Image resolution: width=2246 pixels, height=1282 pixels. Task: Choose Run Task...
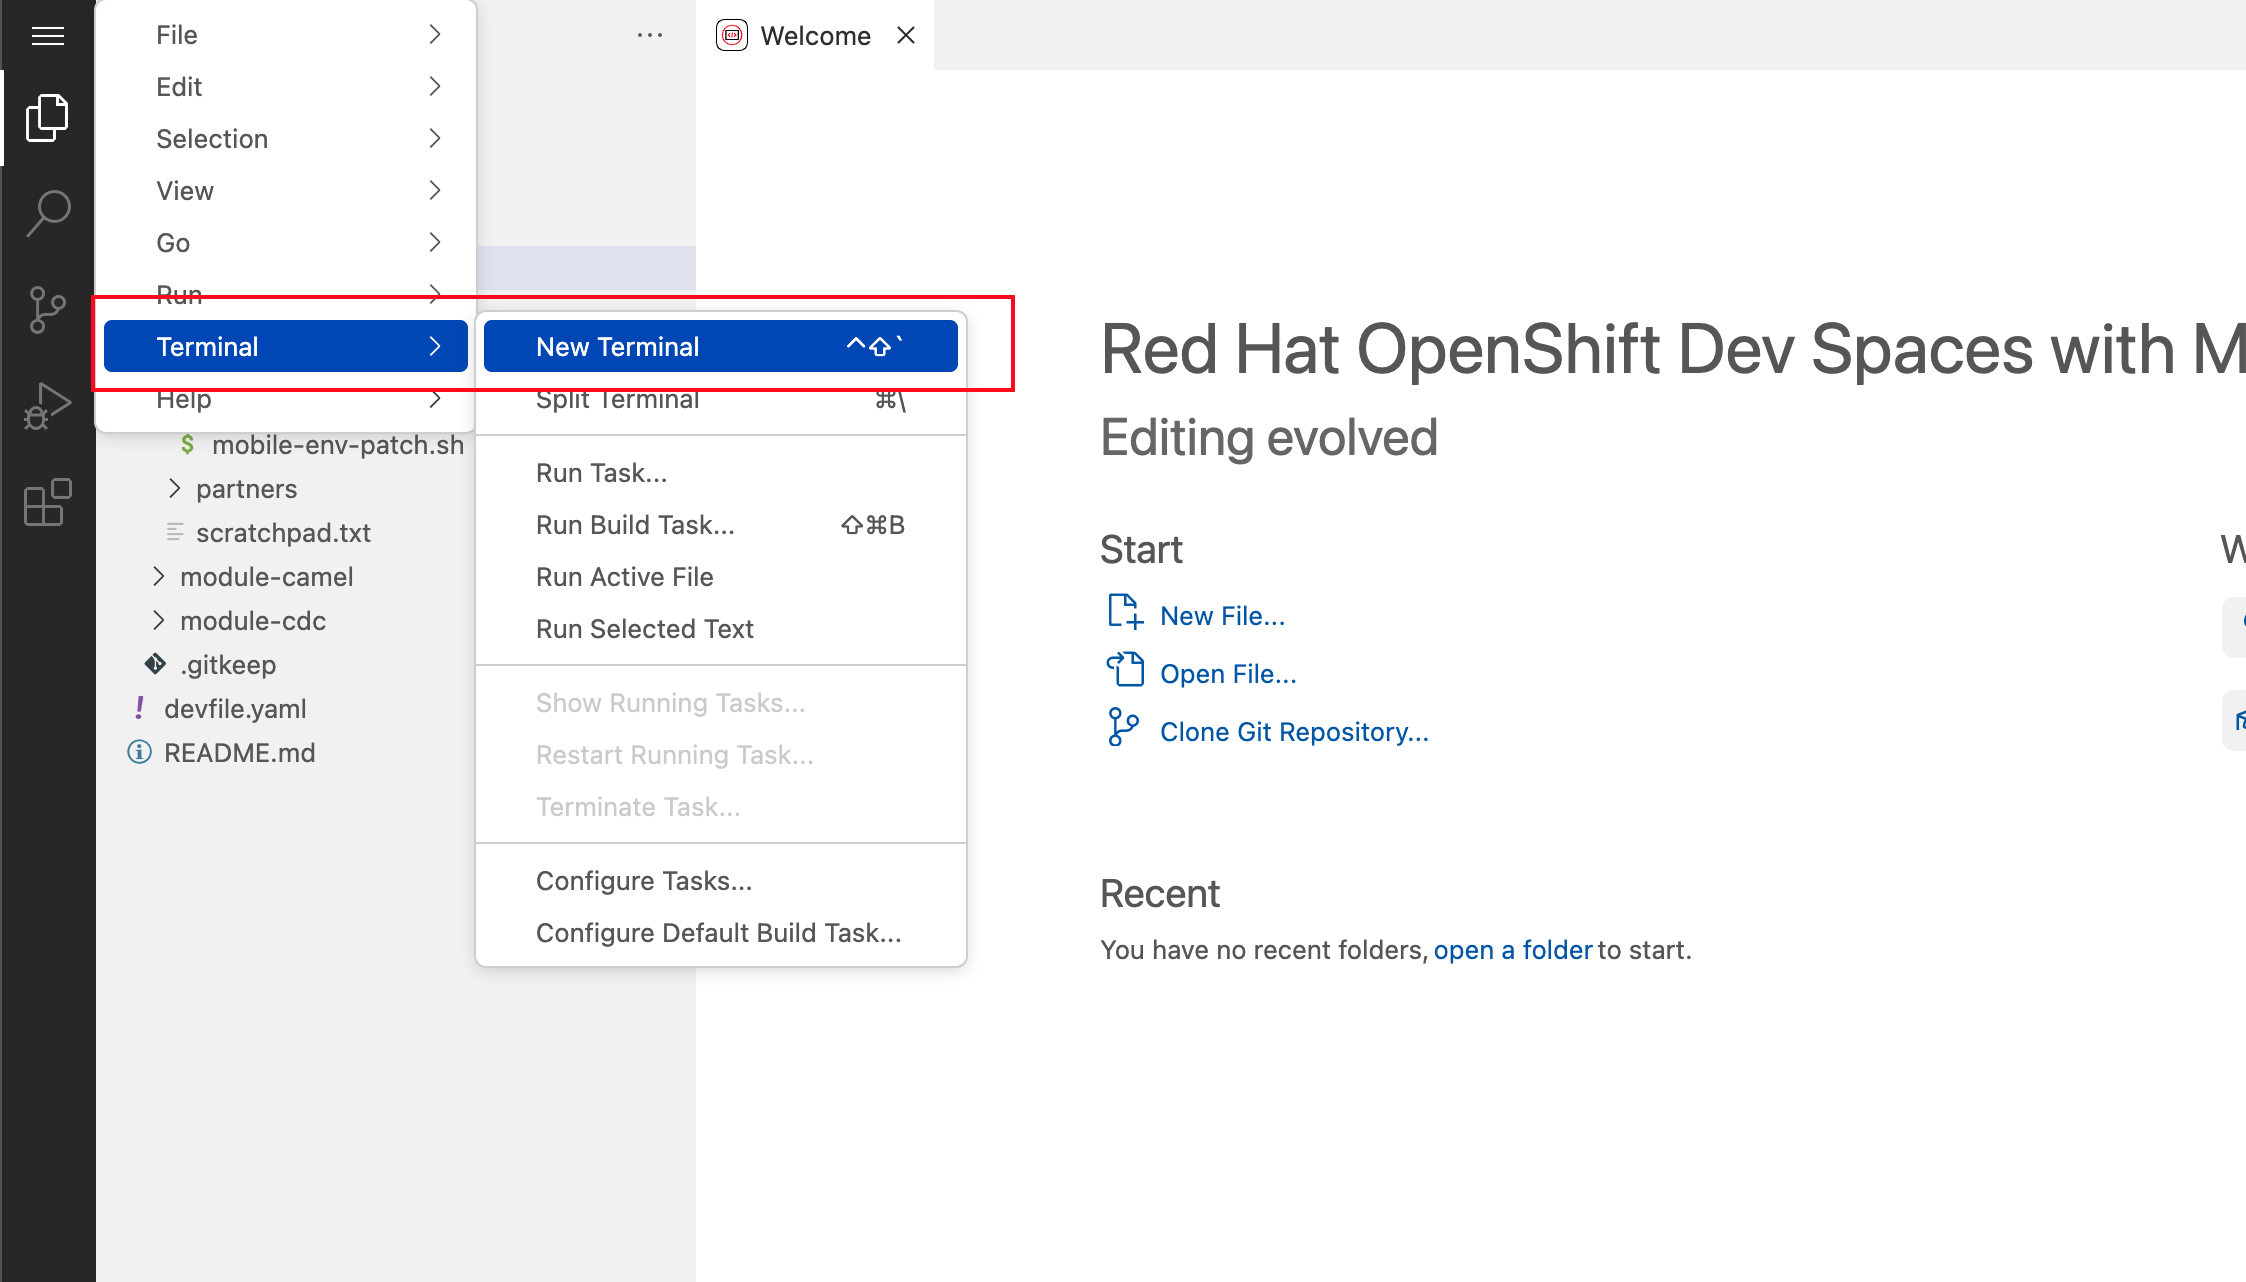721,473
